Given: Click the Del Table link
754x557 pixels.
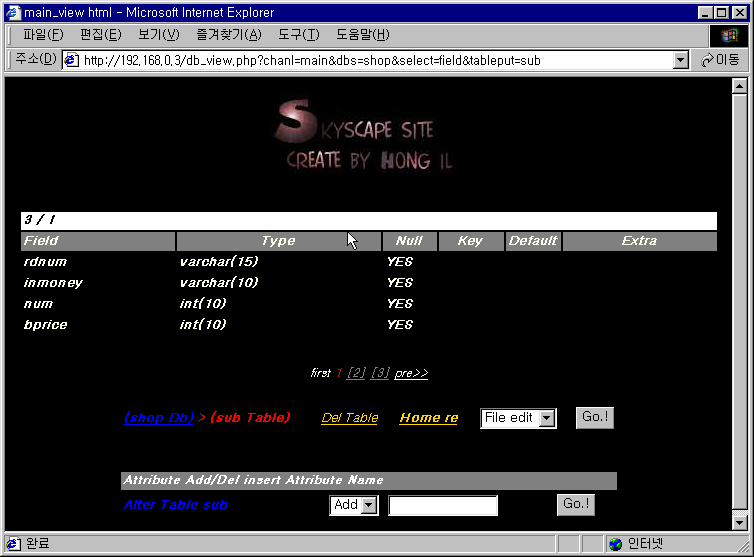Looking at the screenshot, I should pos(350,418).
